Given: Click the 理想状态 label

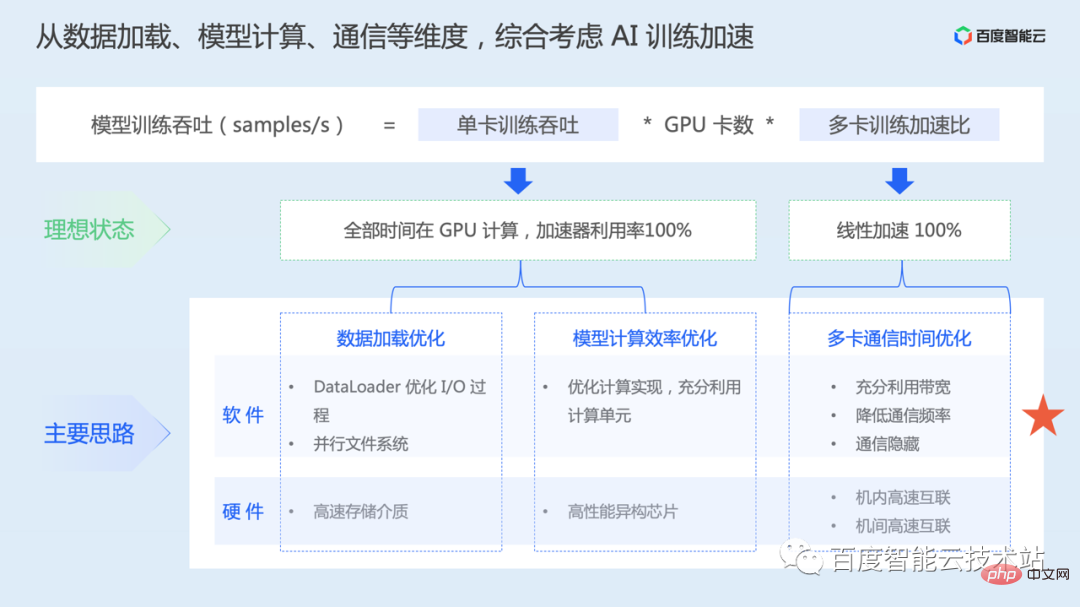Looking at the screenshot, I should tap(90, 229).
